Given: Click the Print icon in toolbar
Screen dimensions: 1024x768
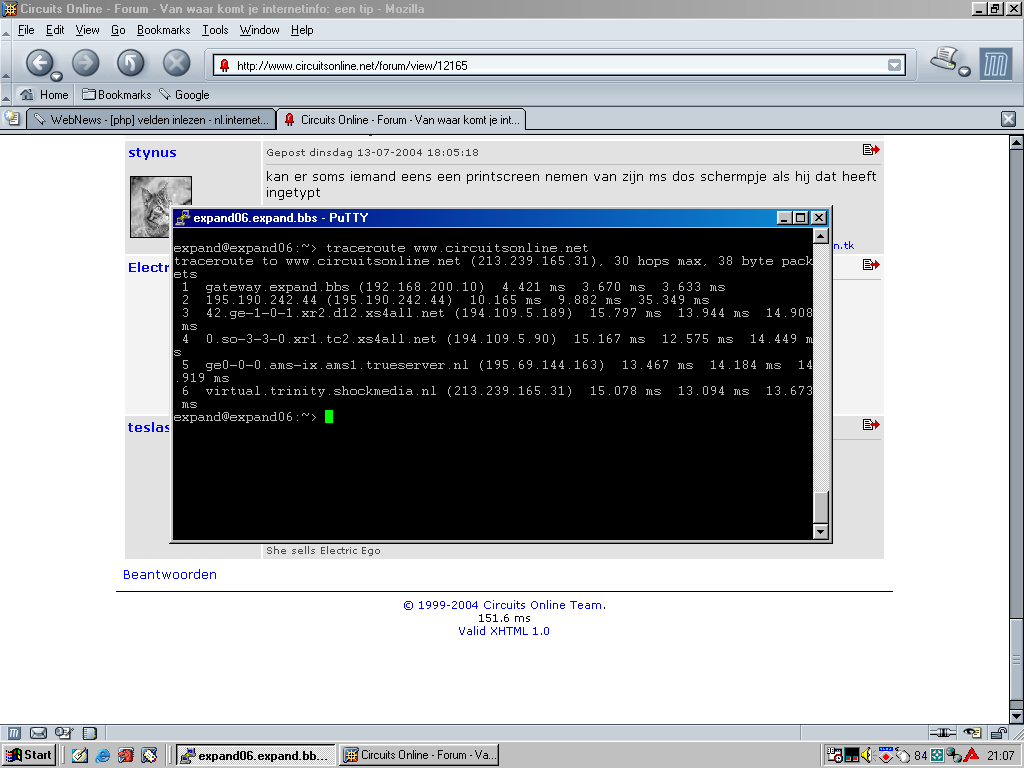Looking at the screenshot, I should click(x=943, y=59).
